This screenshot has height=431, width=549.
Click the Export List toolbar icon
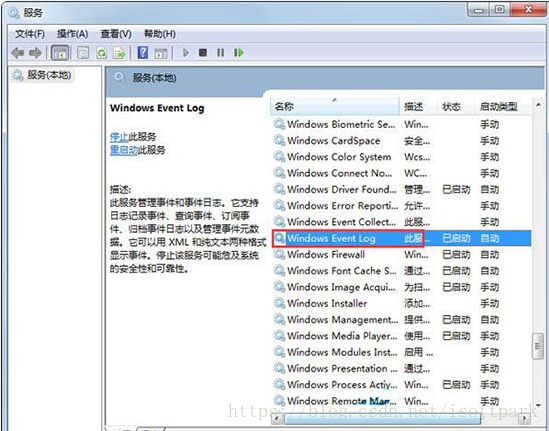pos(119,53)
